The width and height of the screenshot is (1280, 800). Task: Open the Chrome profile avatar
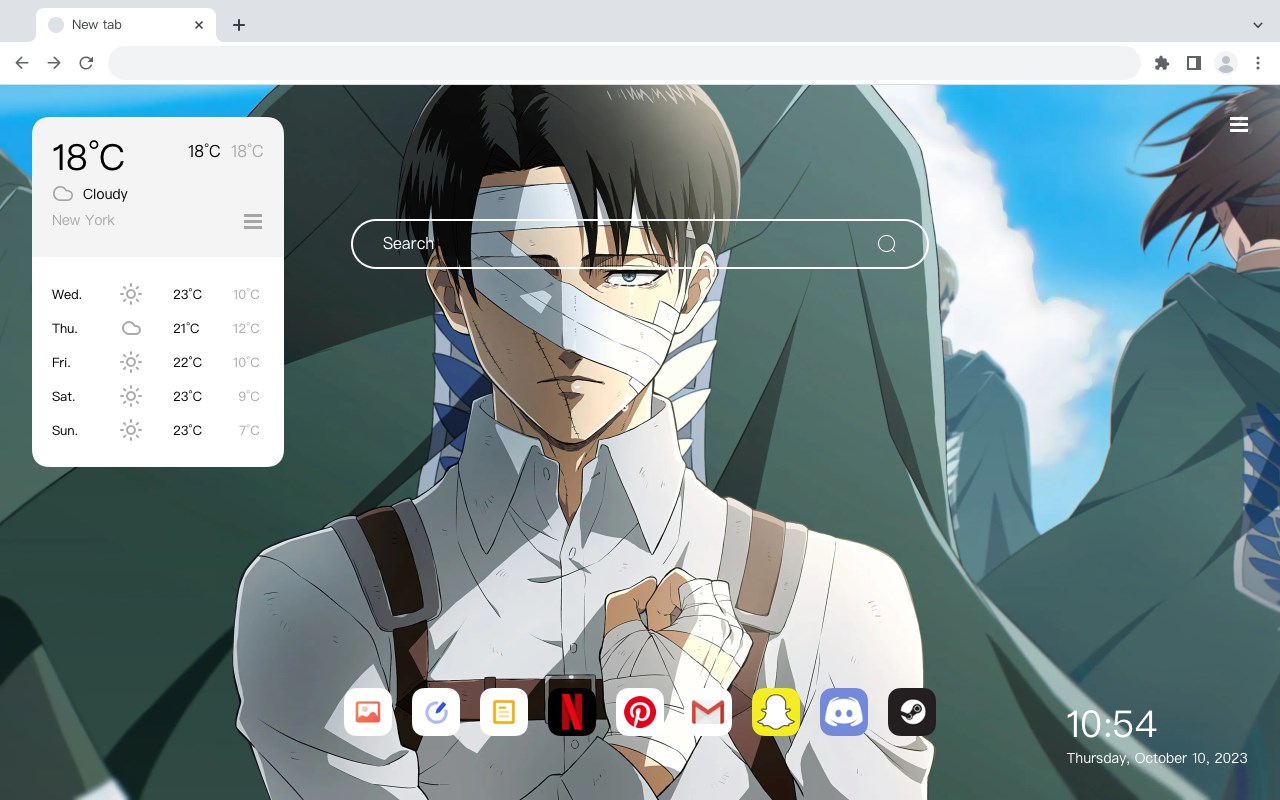point(1226,63)
